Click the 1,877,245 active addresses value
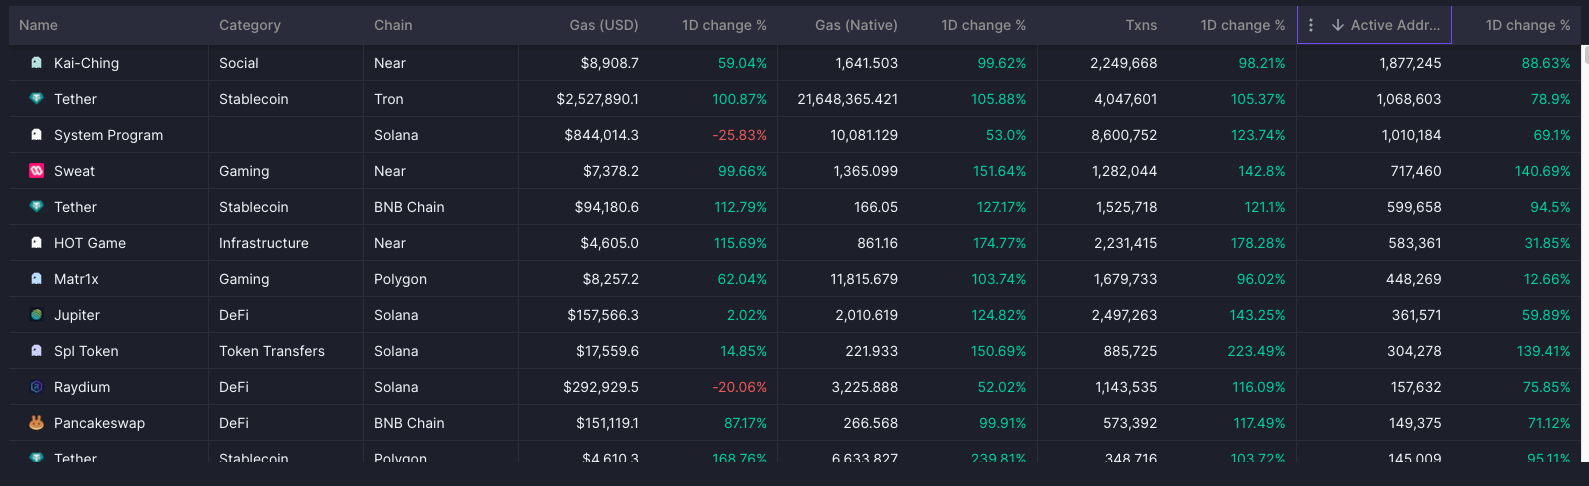The width and height of the screenshot is (1589, 486). [x=1410, y=63]
